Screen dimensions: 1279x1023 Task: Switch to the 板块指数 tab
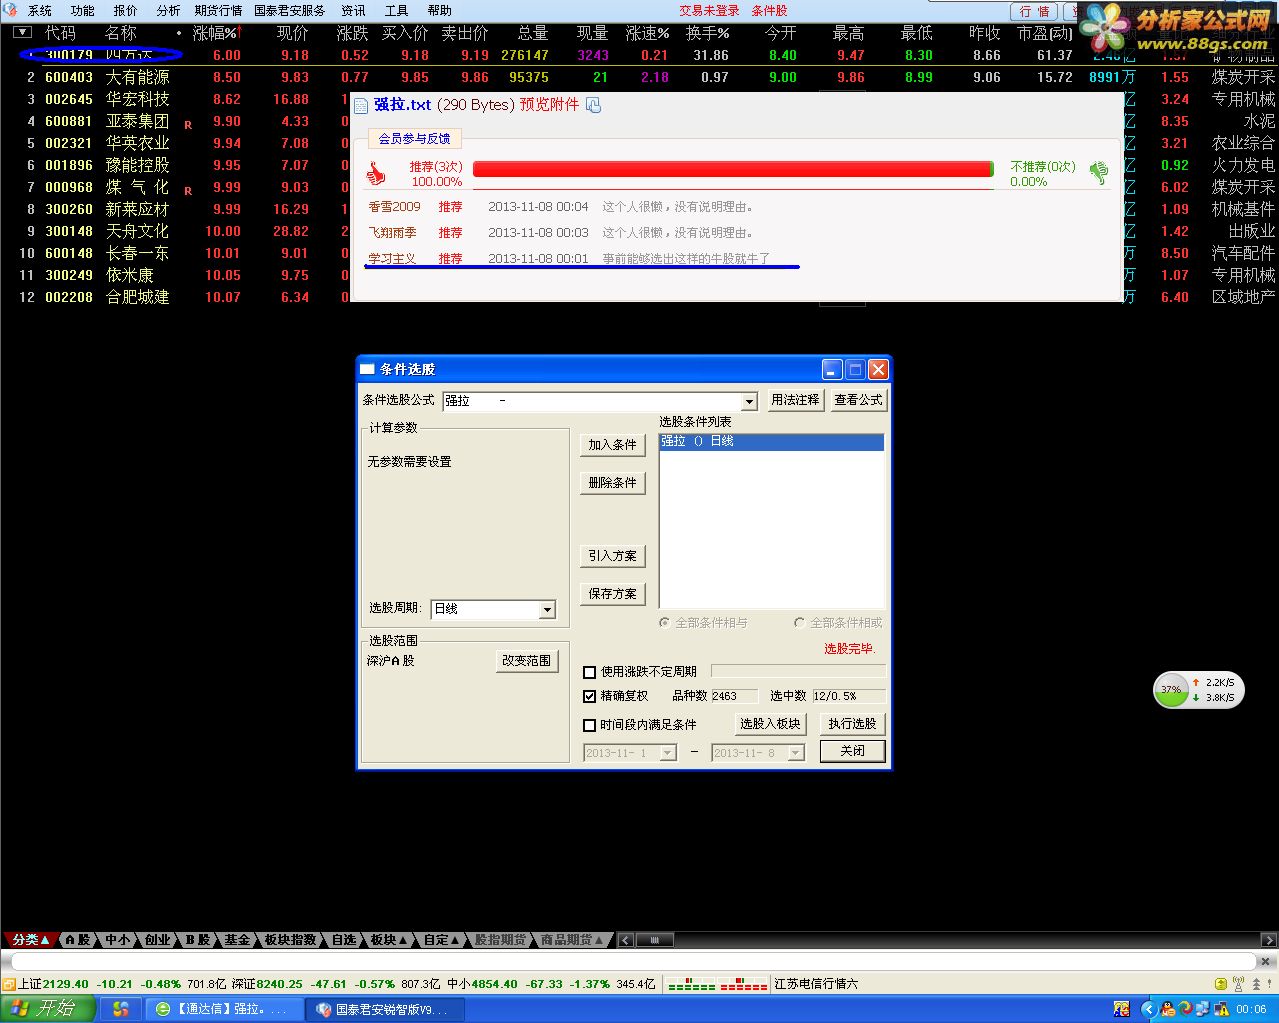point(291,940)
